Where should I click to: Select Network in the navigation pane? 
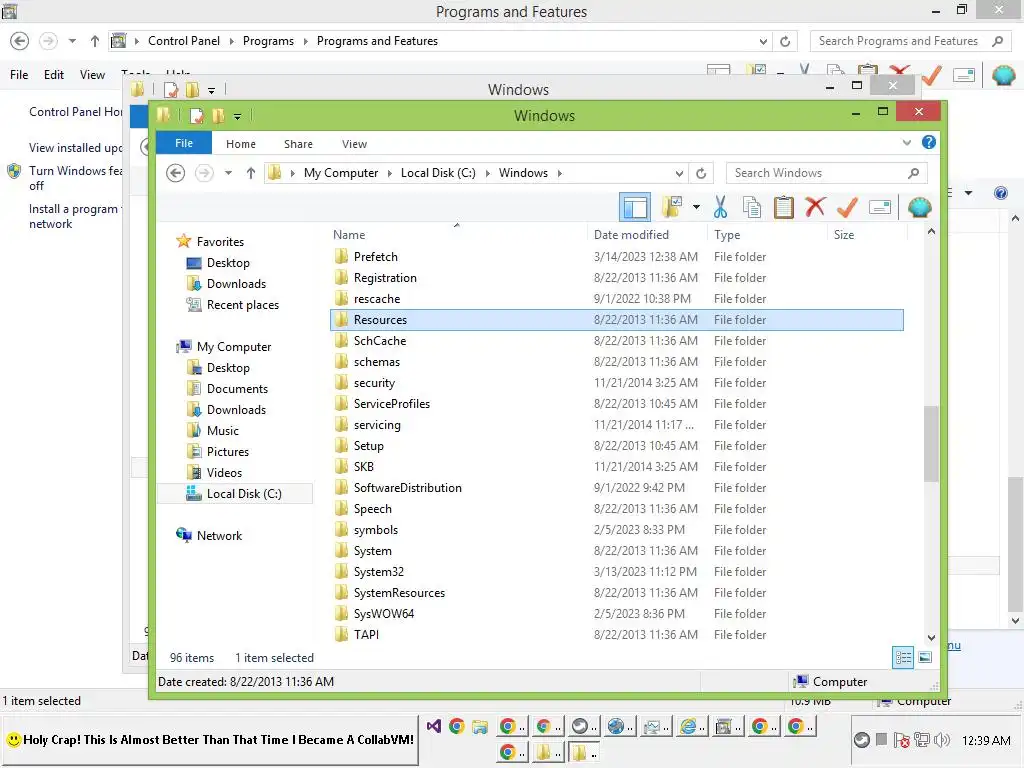pos(219,536)
